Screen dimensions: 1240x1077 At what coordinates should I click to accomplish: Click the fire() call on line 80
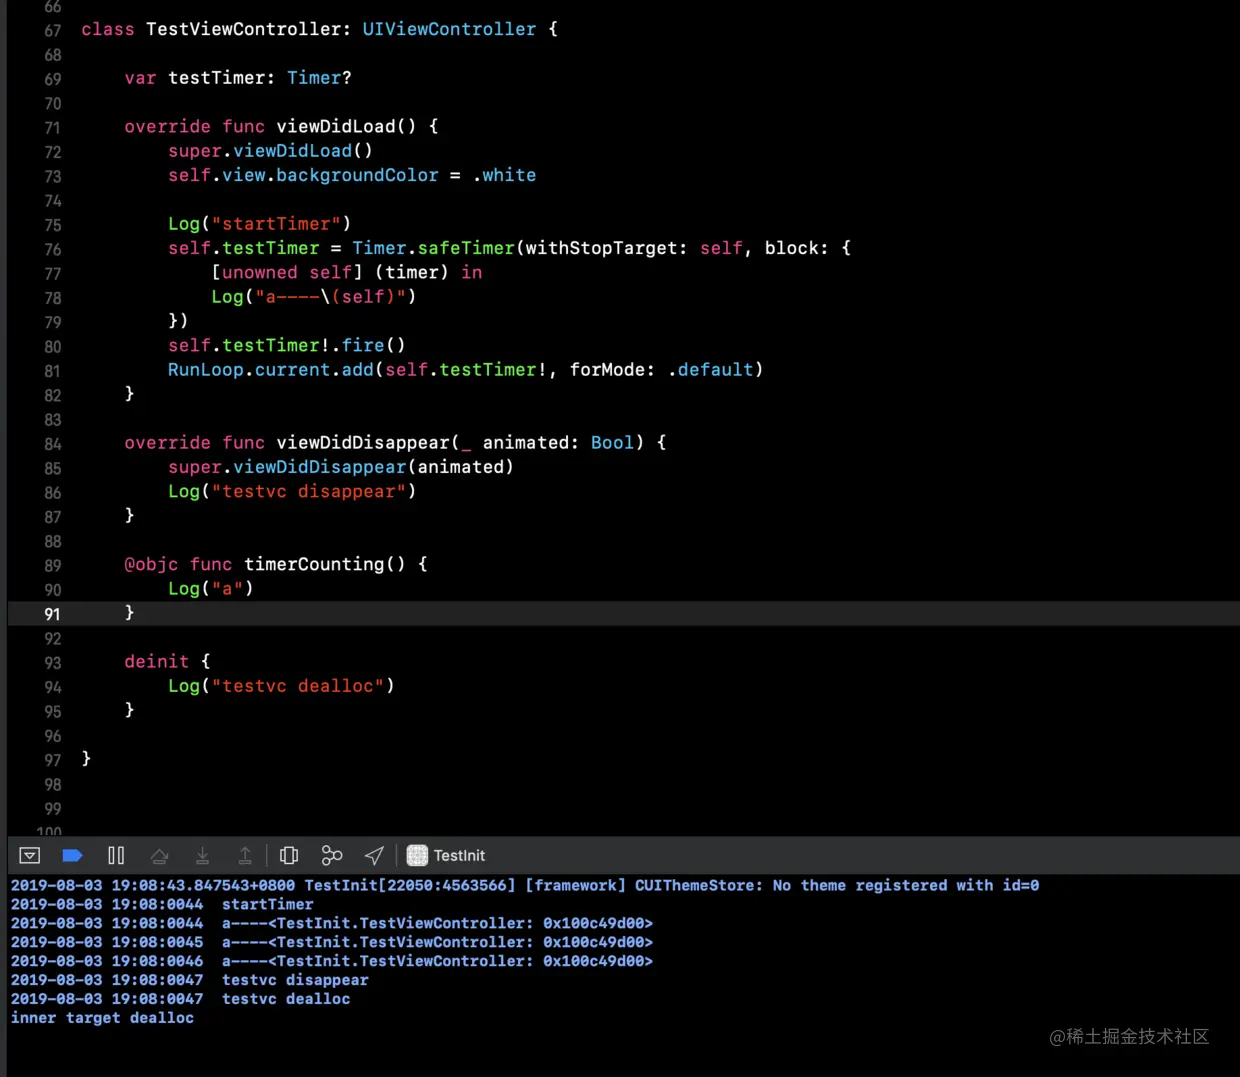374,345
